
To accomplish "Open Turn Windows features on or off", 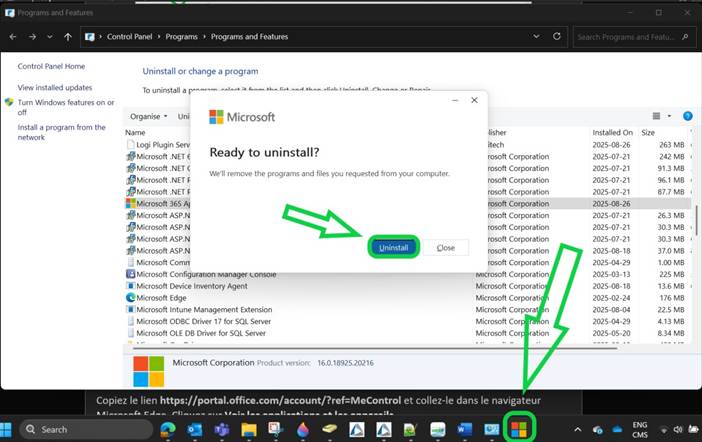I will click(66, 107).
